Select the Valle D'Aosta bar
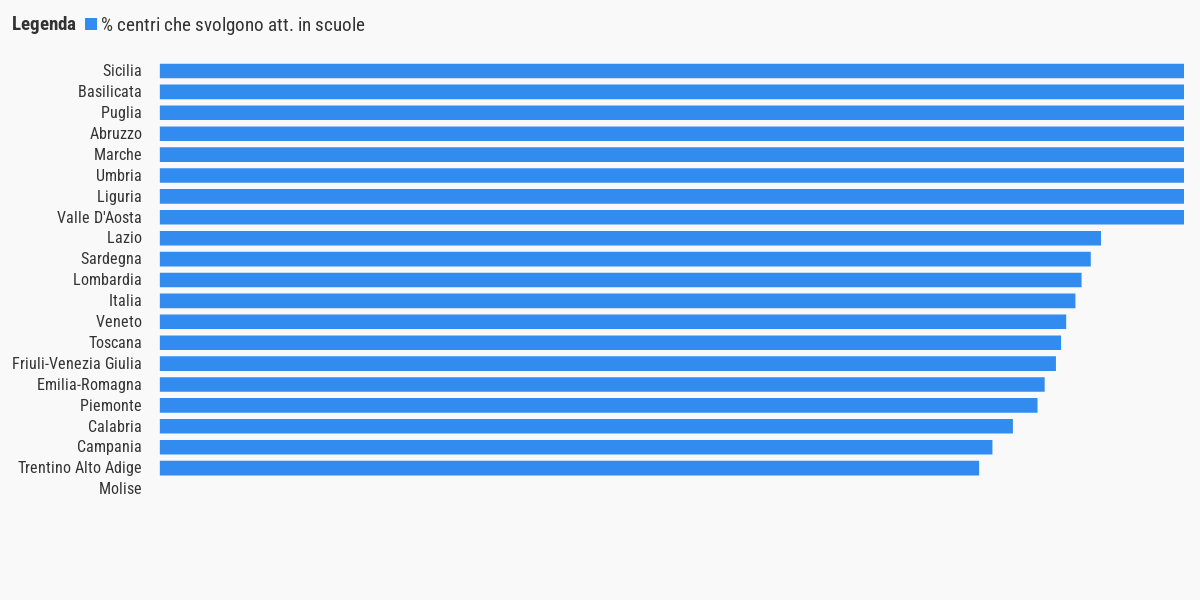Screen dimensions: 1200x600 tap(672, 217)
